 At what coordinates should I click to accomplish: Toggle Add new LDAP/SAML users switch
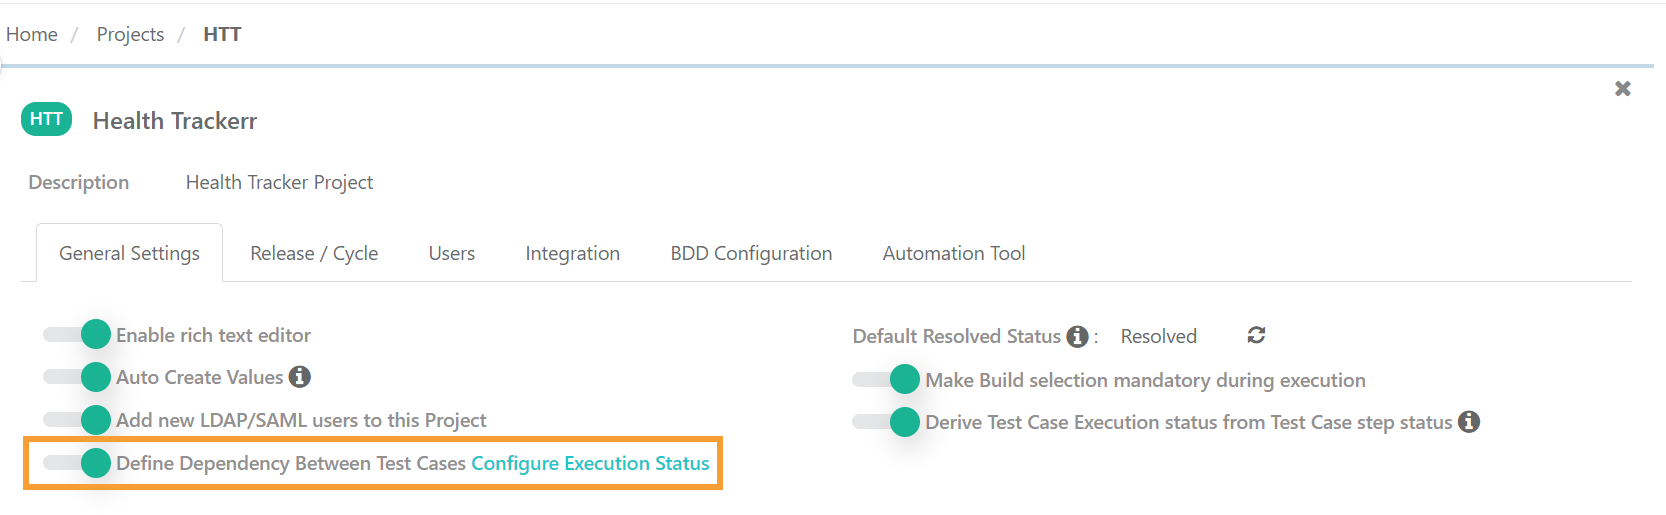coord(77,420)
